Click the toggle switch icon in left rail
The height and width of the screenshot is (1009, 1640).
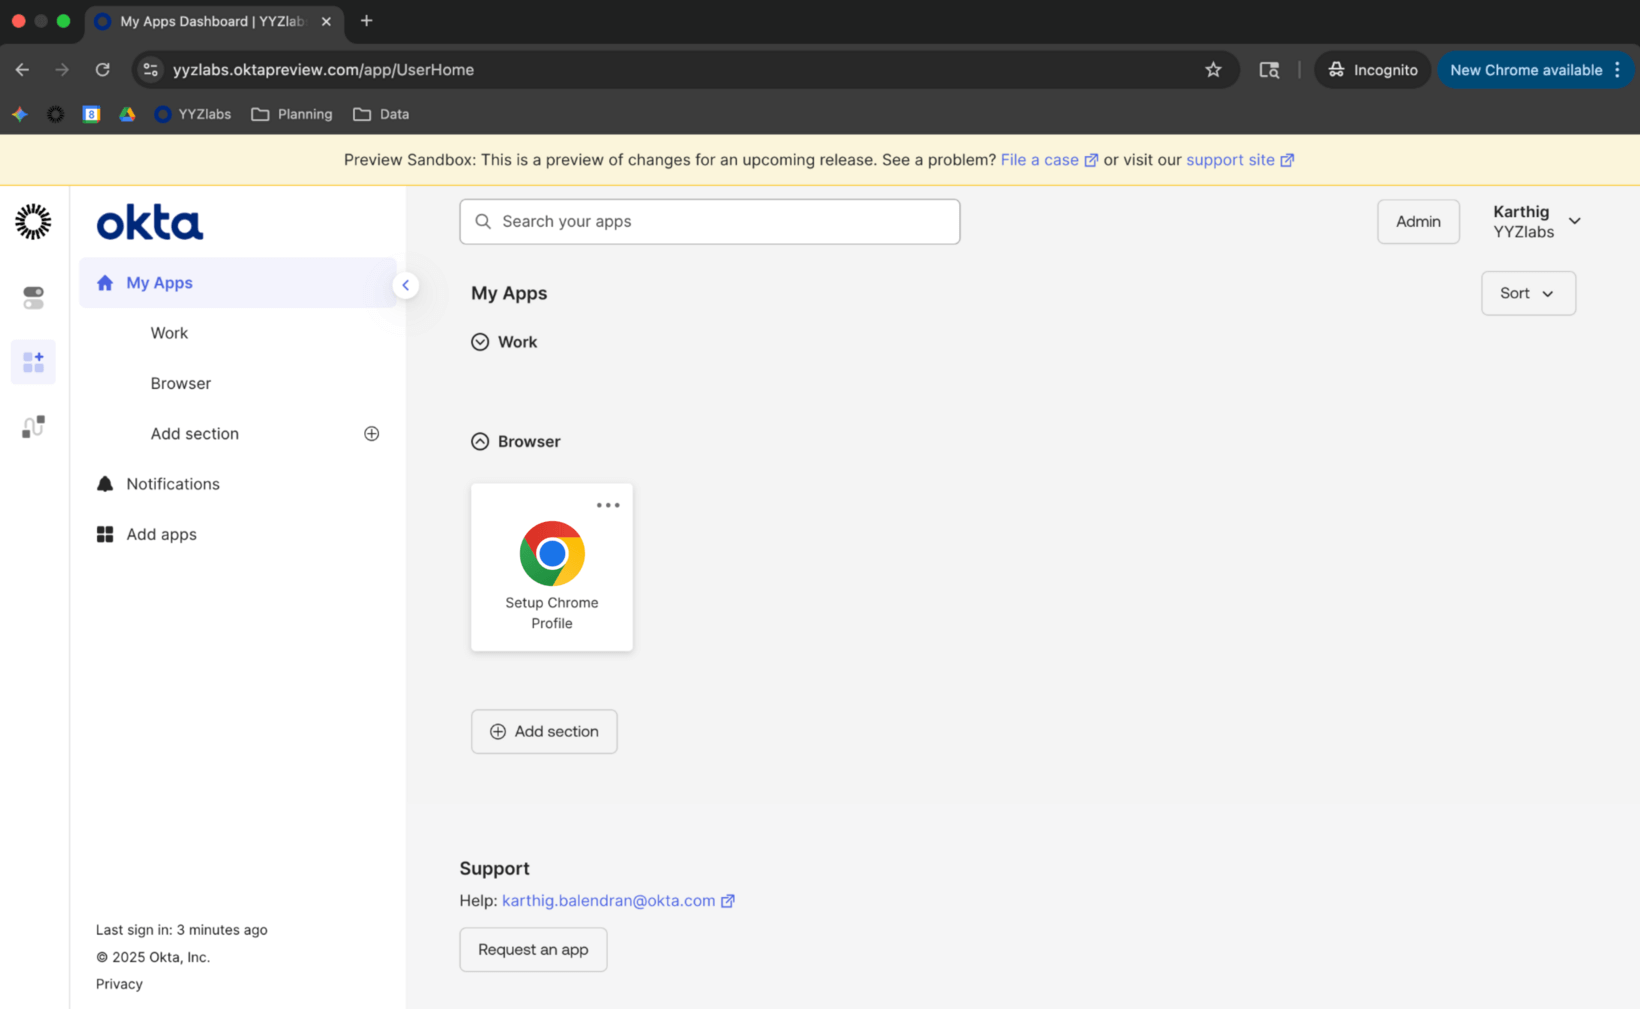coord(33,297)
